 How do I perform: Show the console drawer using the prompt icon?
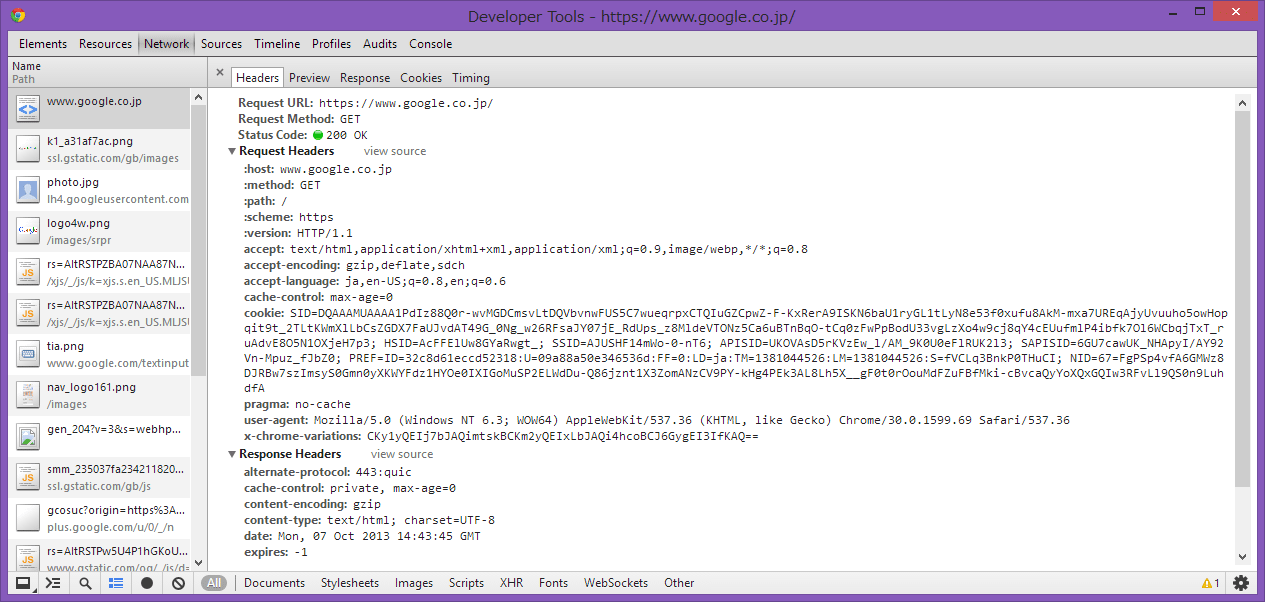pos(53,583)
